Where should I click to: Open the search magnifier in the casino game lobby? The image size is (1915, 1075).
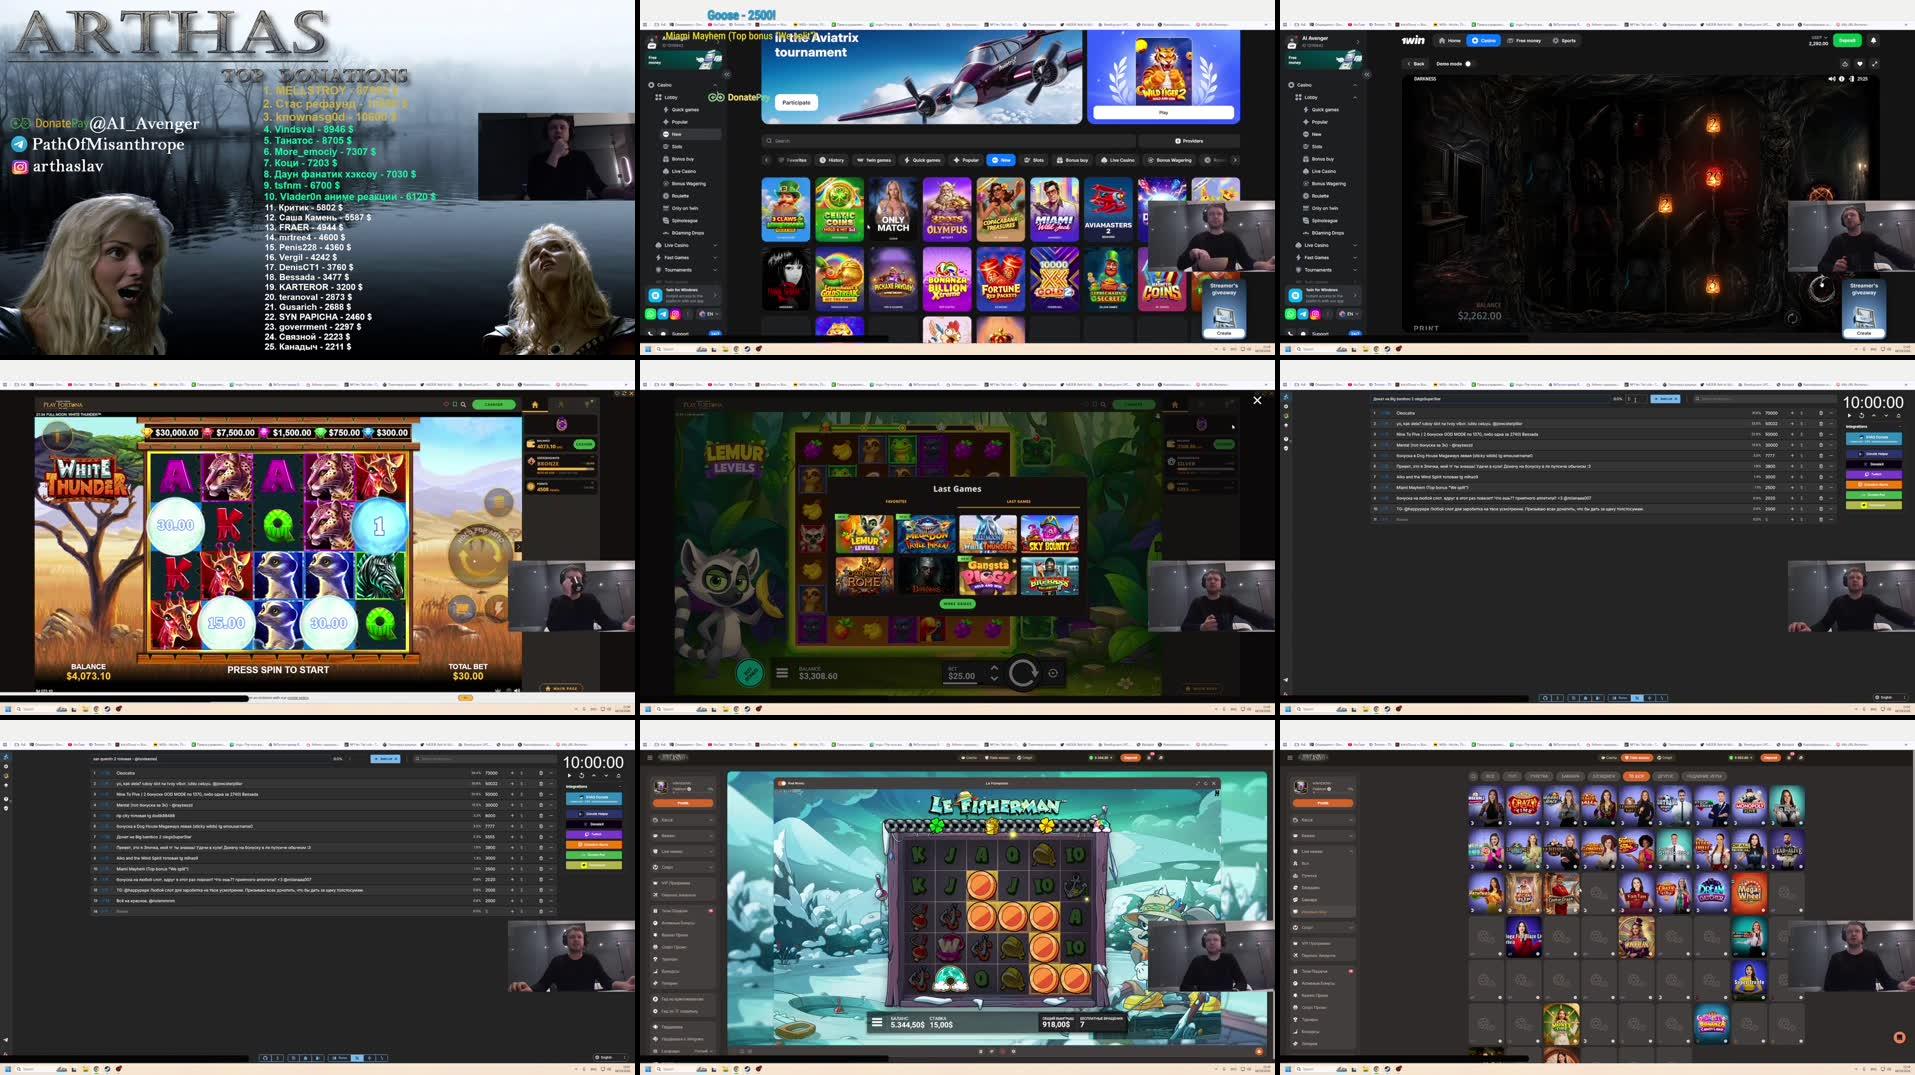point(768,141)
